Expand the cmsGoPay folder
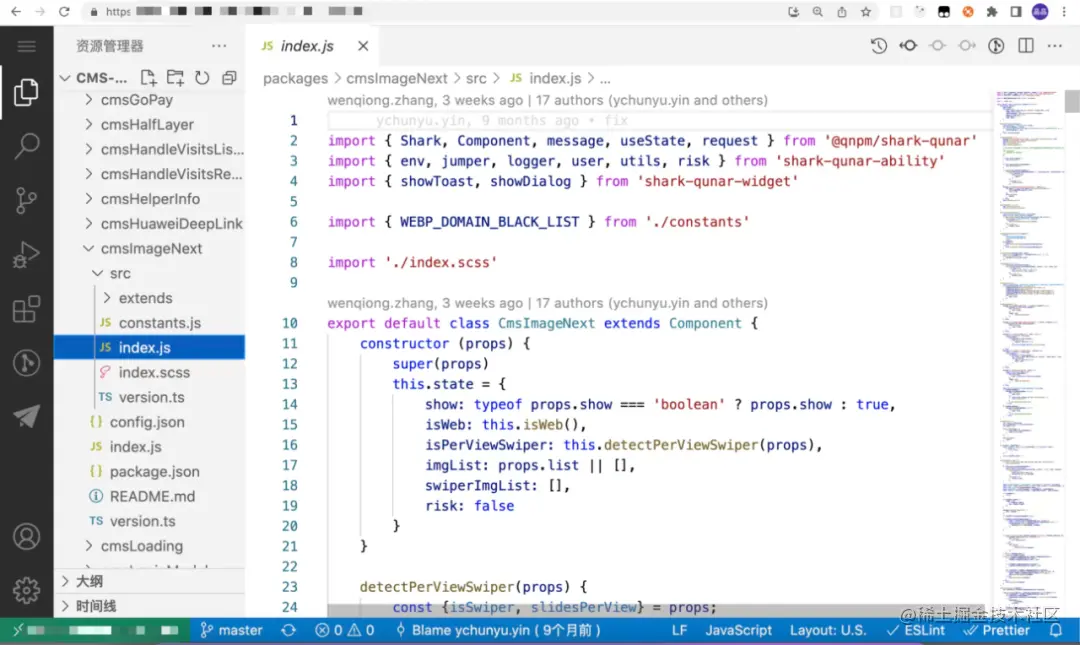This screenshot has height=645, width=1080. click(x=149, y=100)
